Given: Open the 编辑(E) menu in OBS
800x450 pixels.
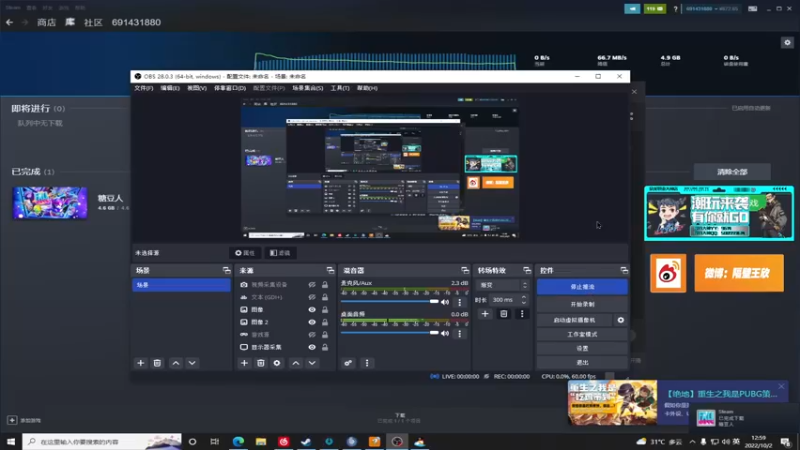Looking at the screenshot, I should coord(170,88).
